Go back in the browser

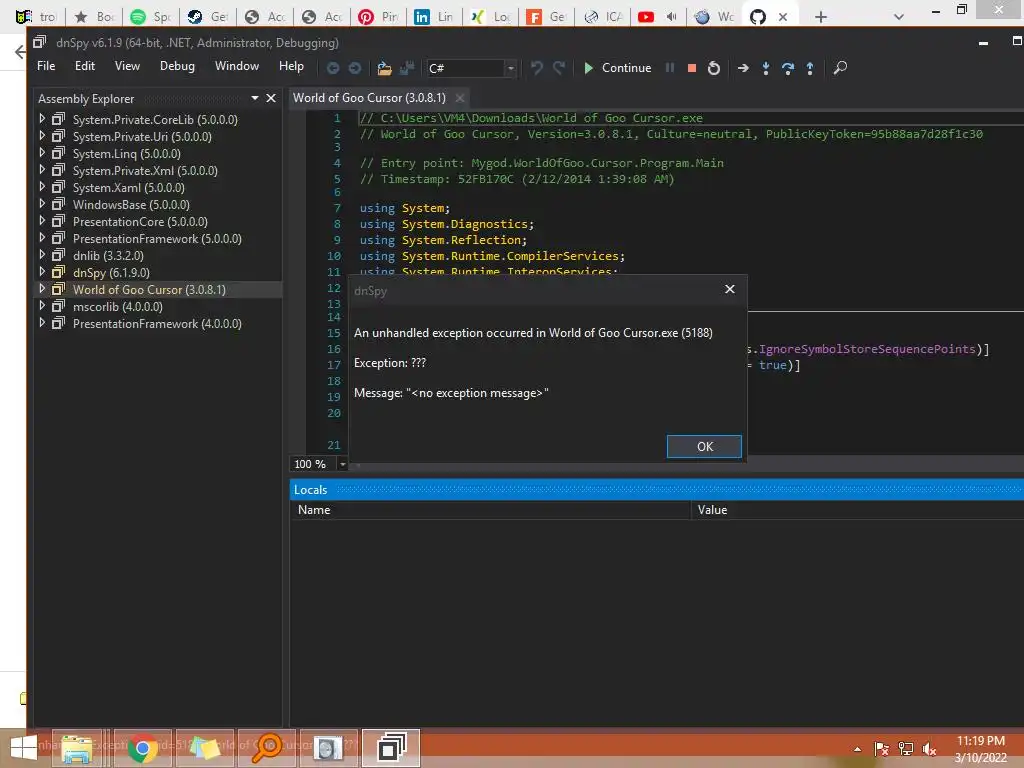[x=20, y=52]
